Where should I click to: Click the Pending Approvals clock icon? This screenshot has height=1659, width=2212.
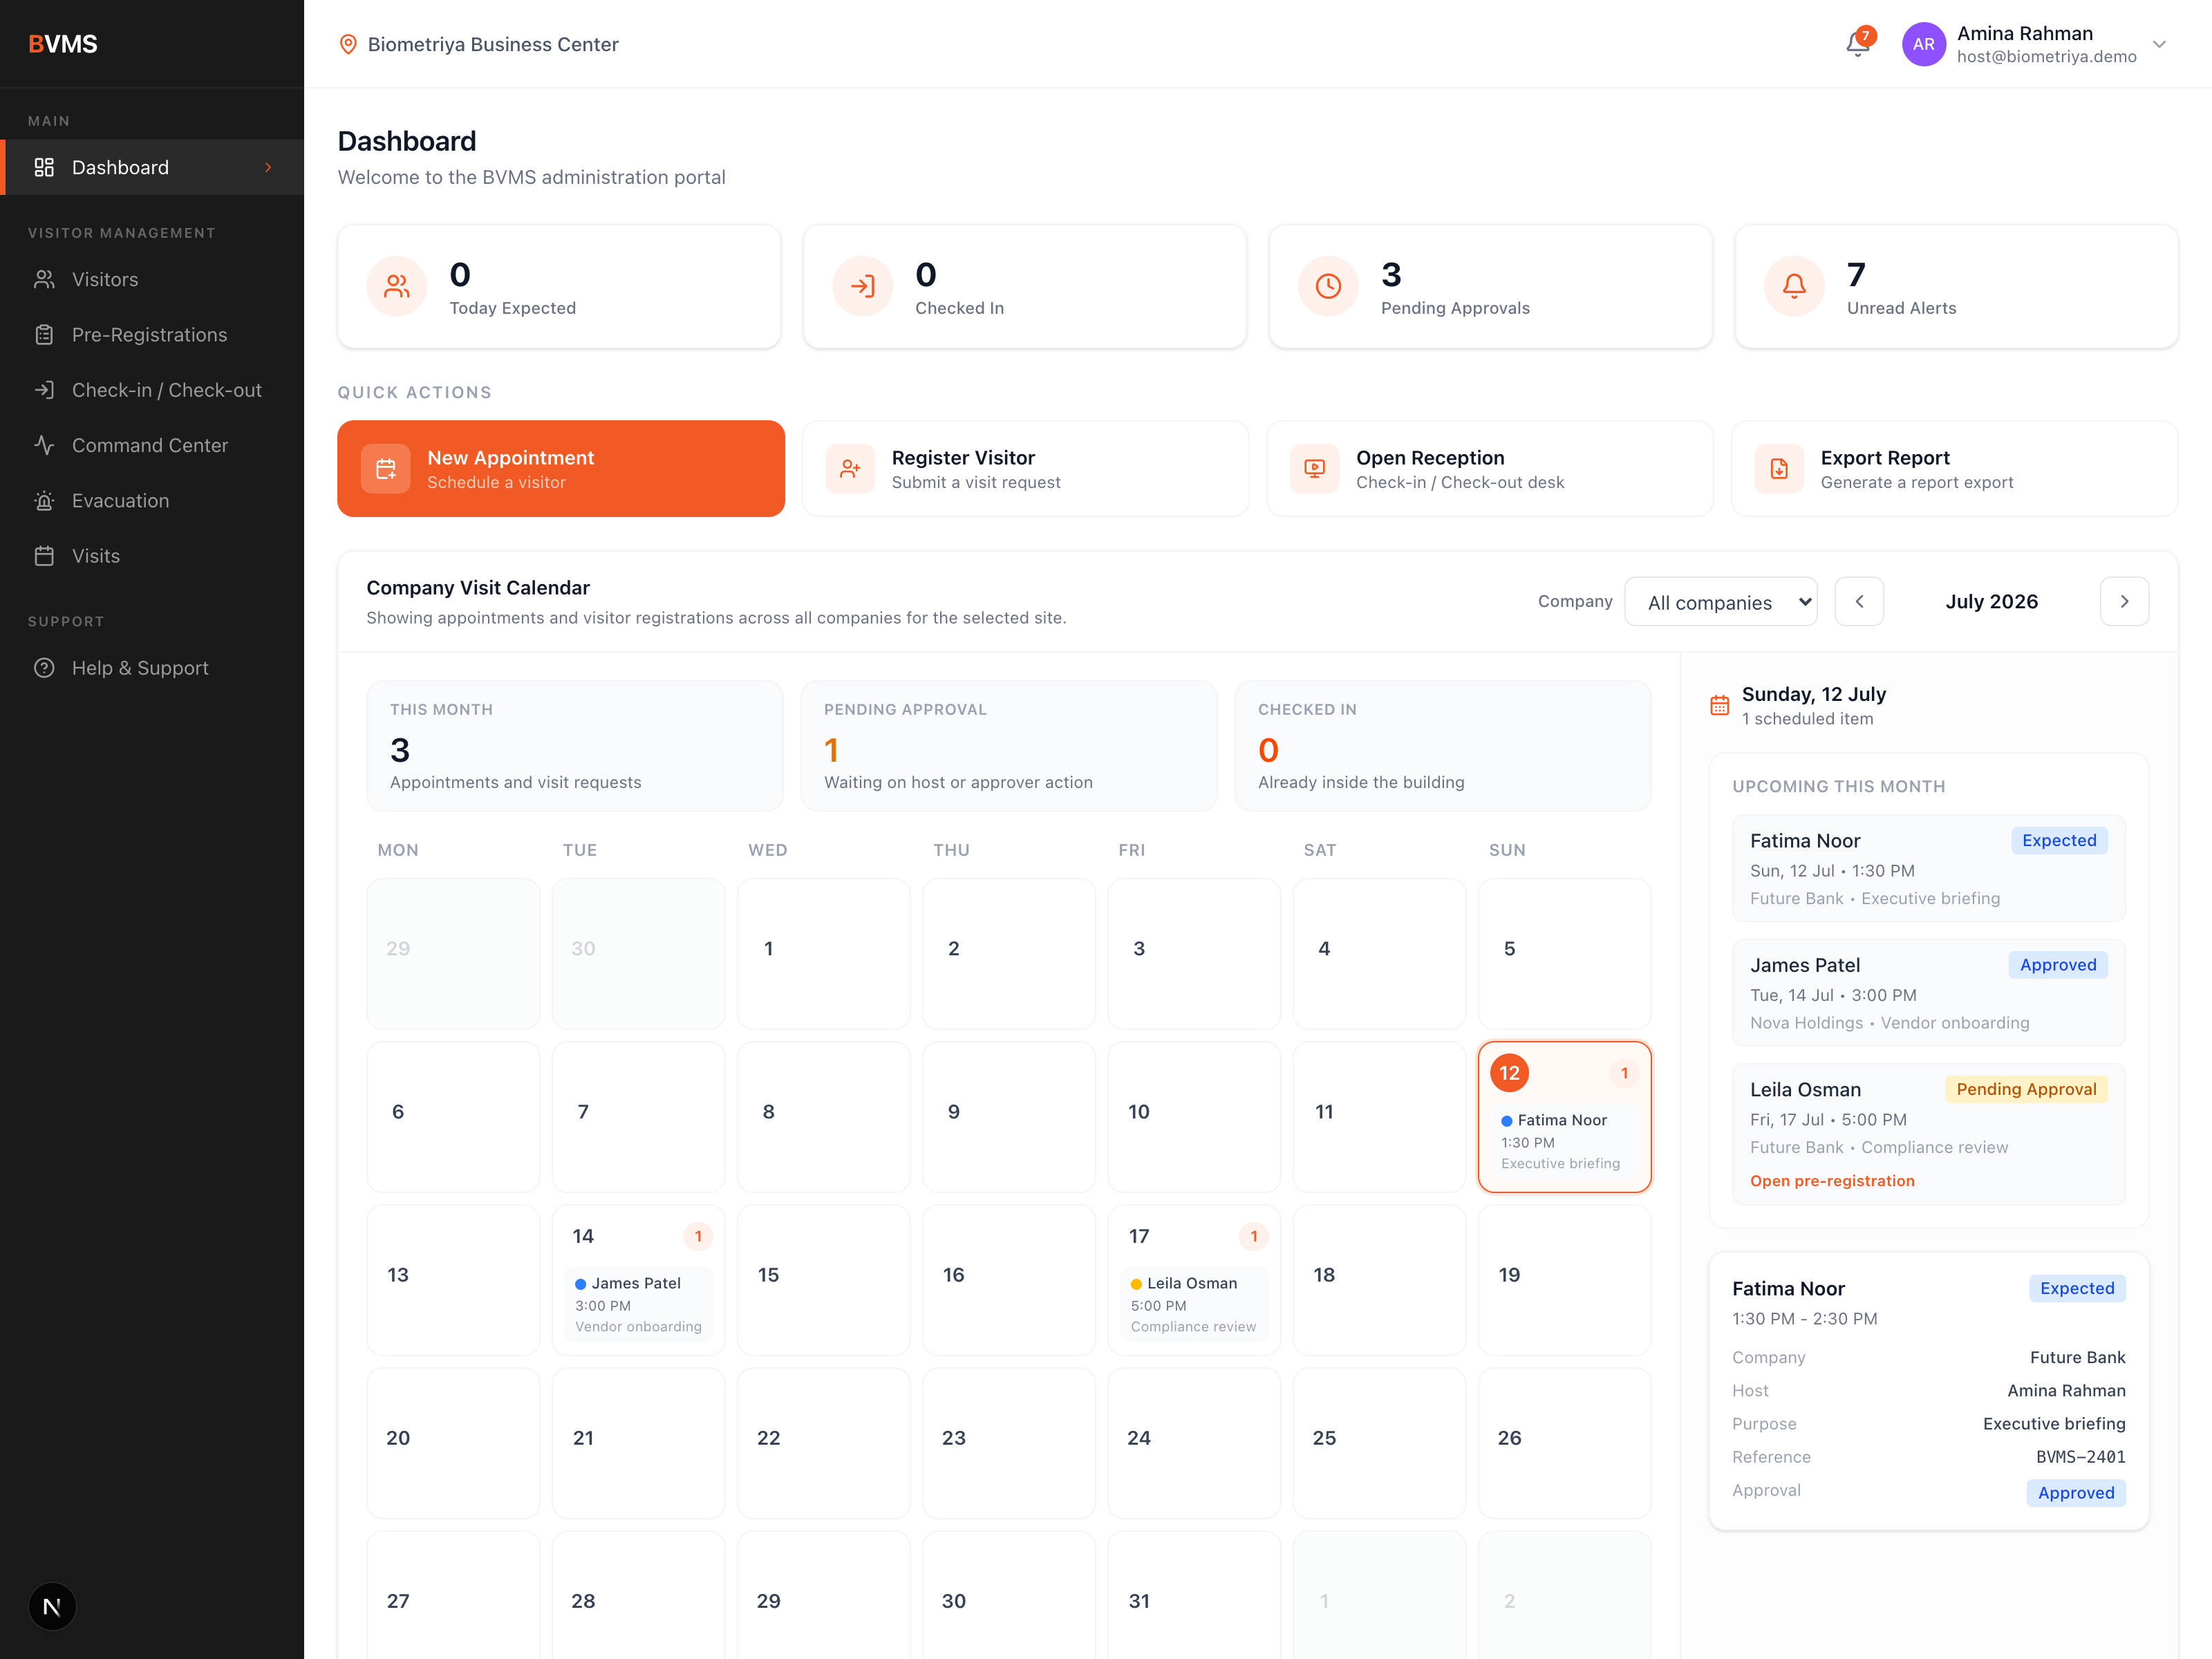click(1328, 287)
